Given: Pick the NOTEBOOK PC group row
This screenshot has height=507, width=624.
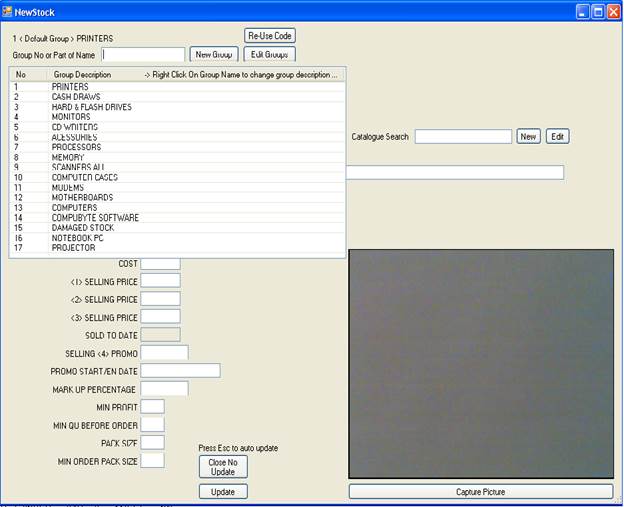Looking at the screenshot, I should (x=177, y=238).
